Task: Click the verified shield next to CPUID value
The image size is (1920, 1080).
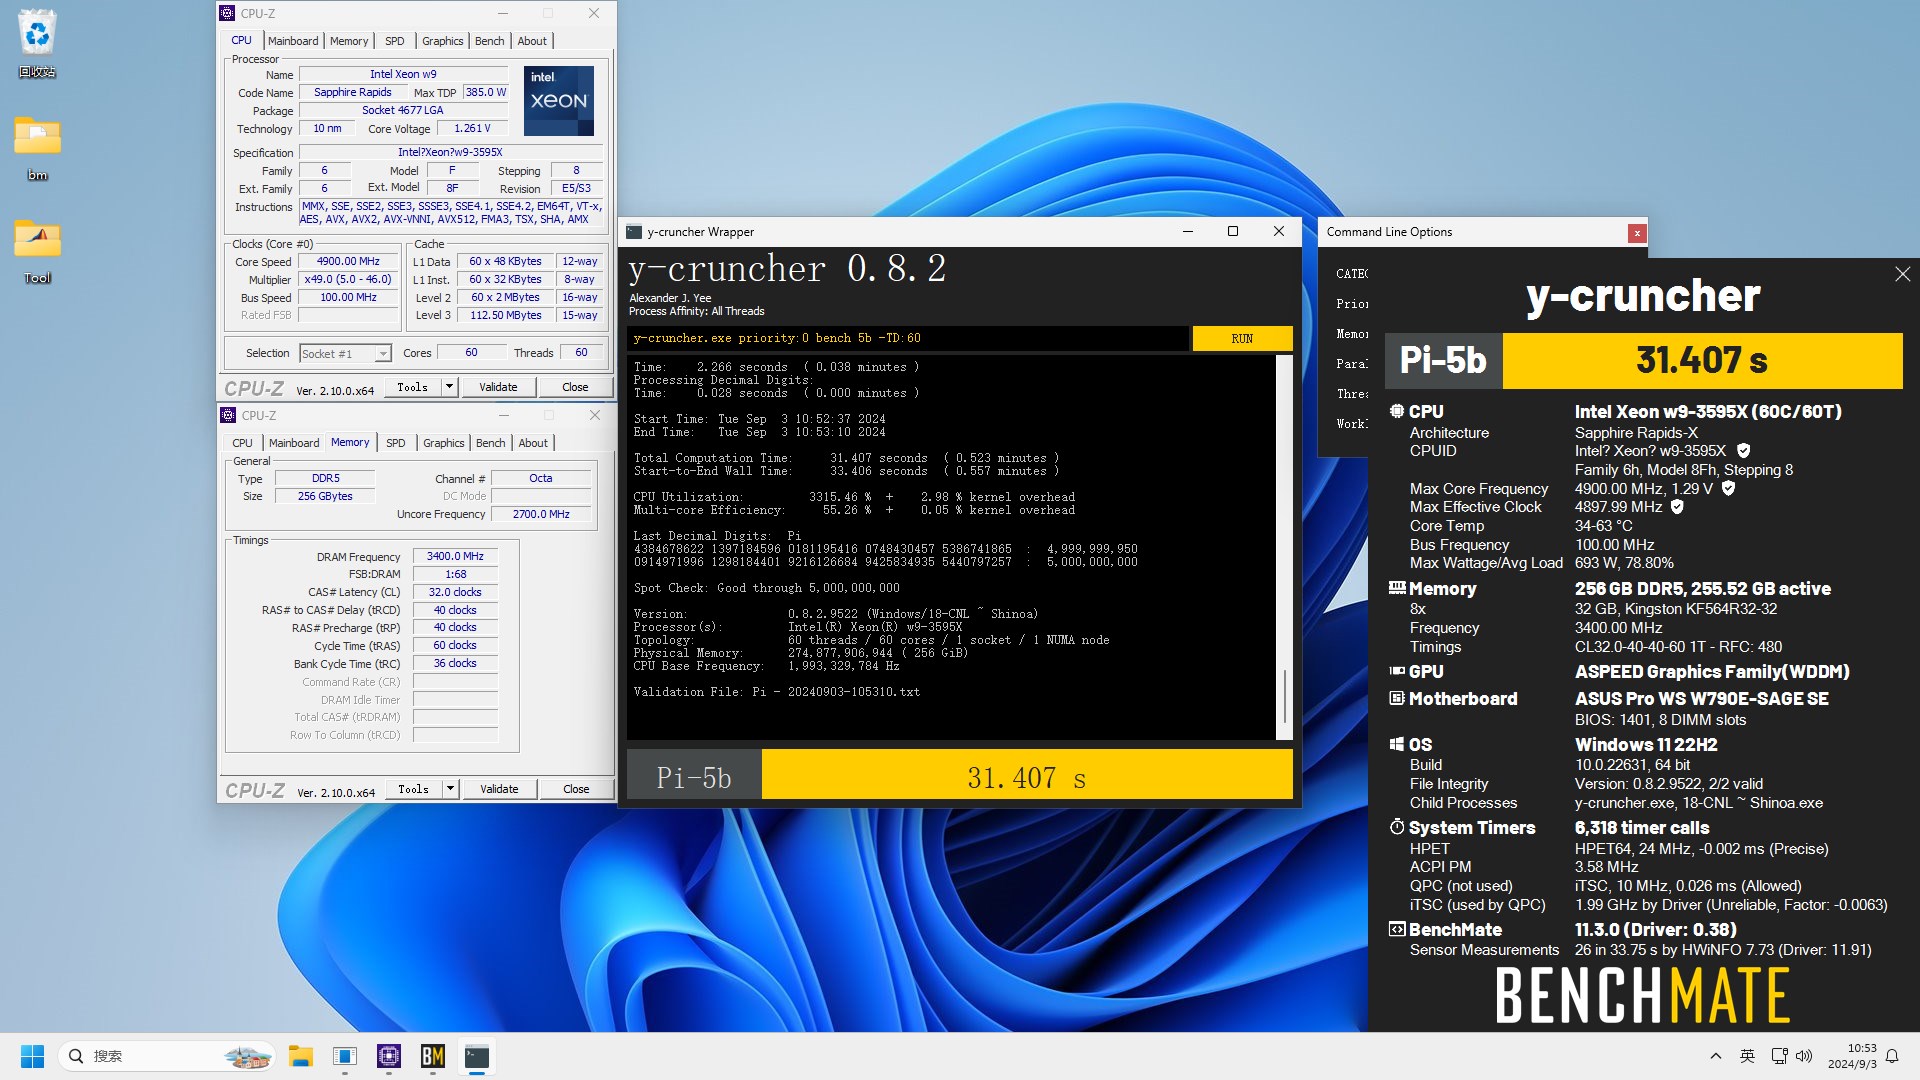Action: point(1744,451)
